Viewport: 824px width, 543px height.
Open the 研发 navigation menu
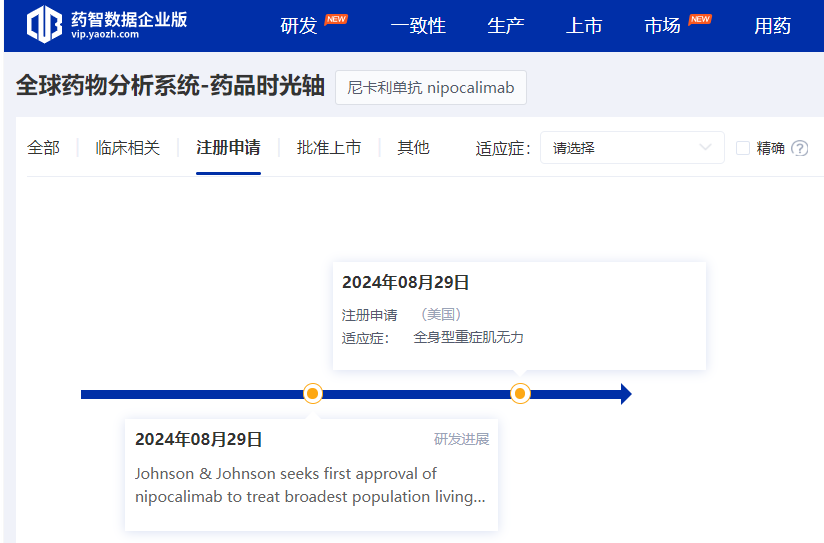point(299,26)
